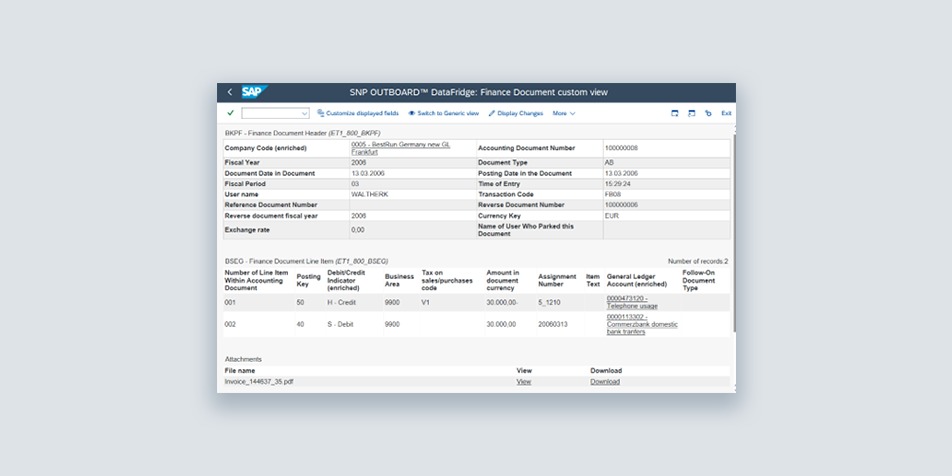
Task: Click the SAP logo
Action: coord(254,92)
